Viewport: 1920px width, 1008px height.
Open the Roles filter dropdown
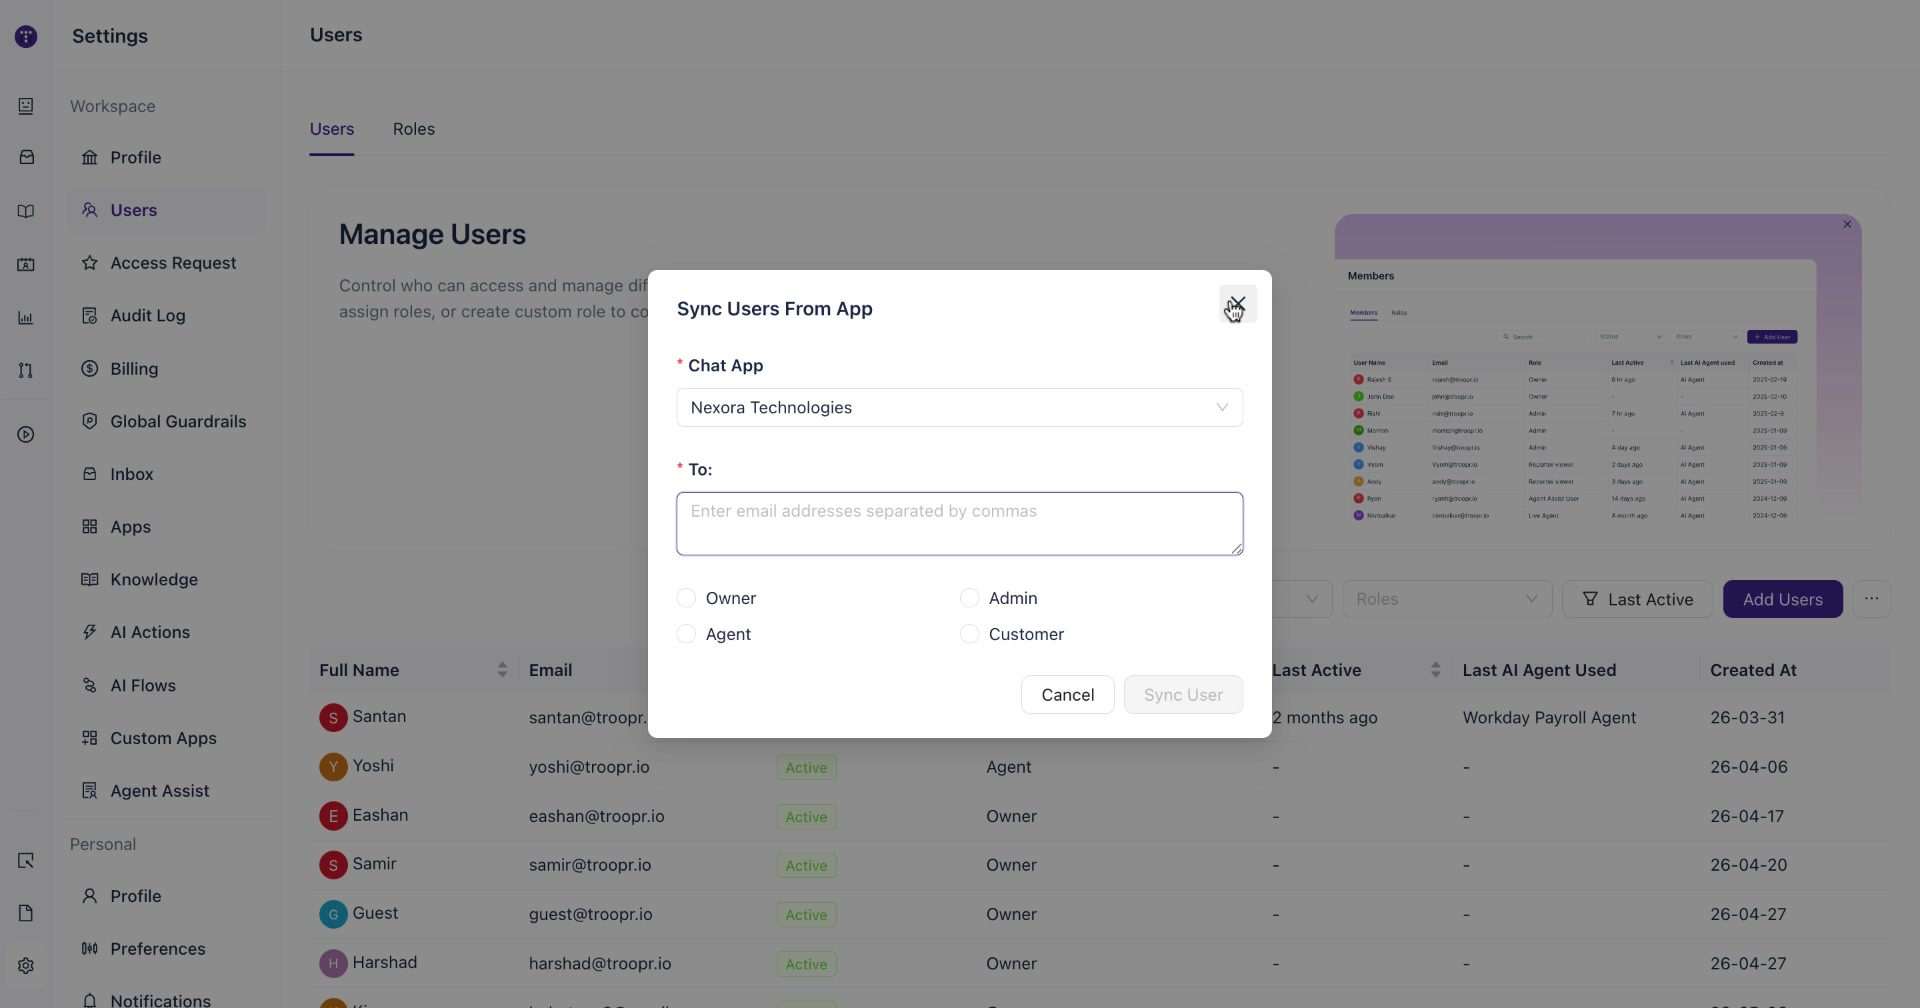click(x=1447, y=599)
